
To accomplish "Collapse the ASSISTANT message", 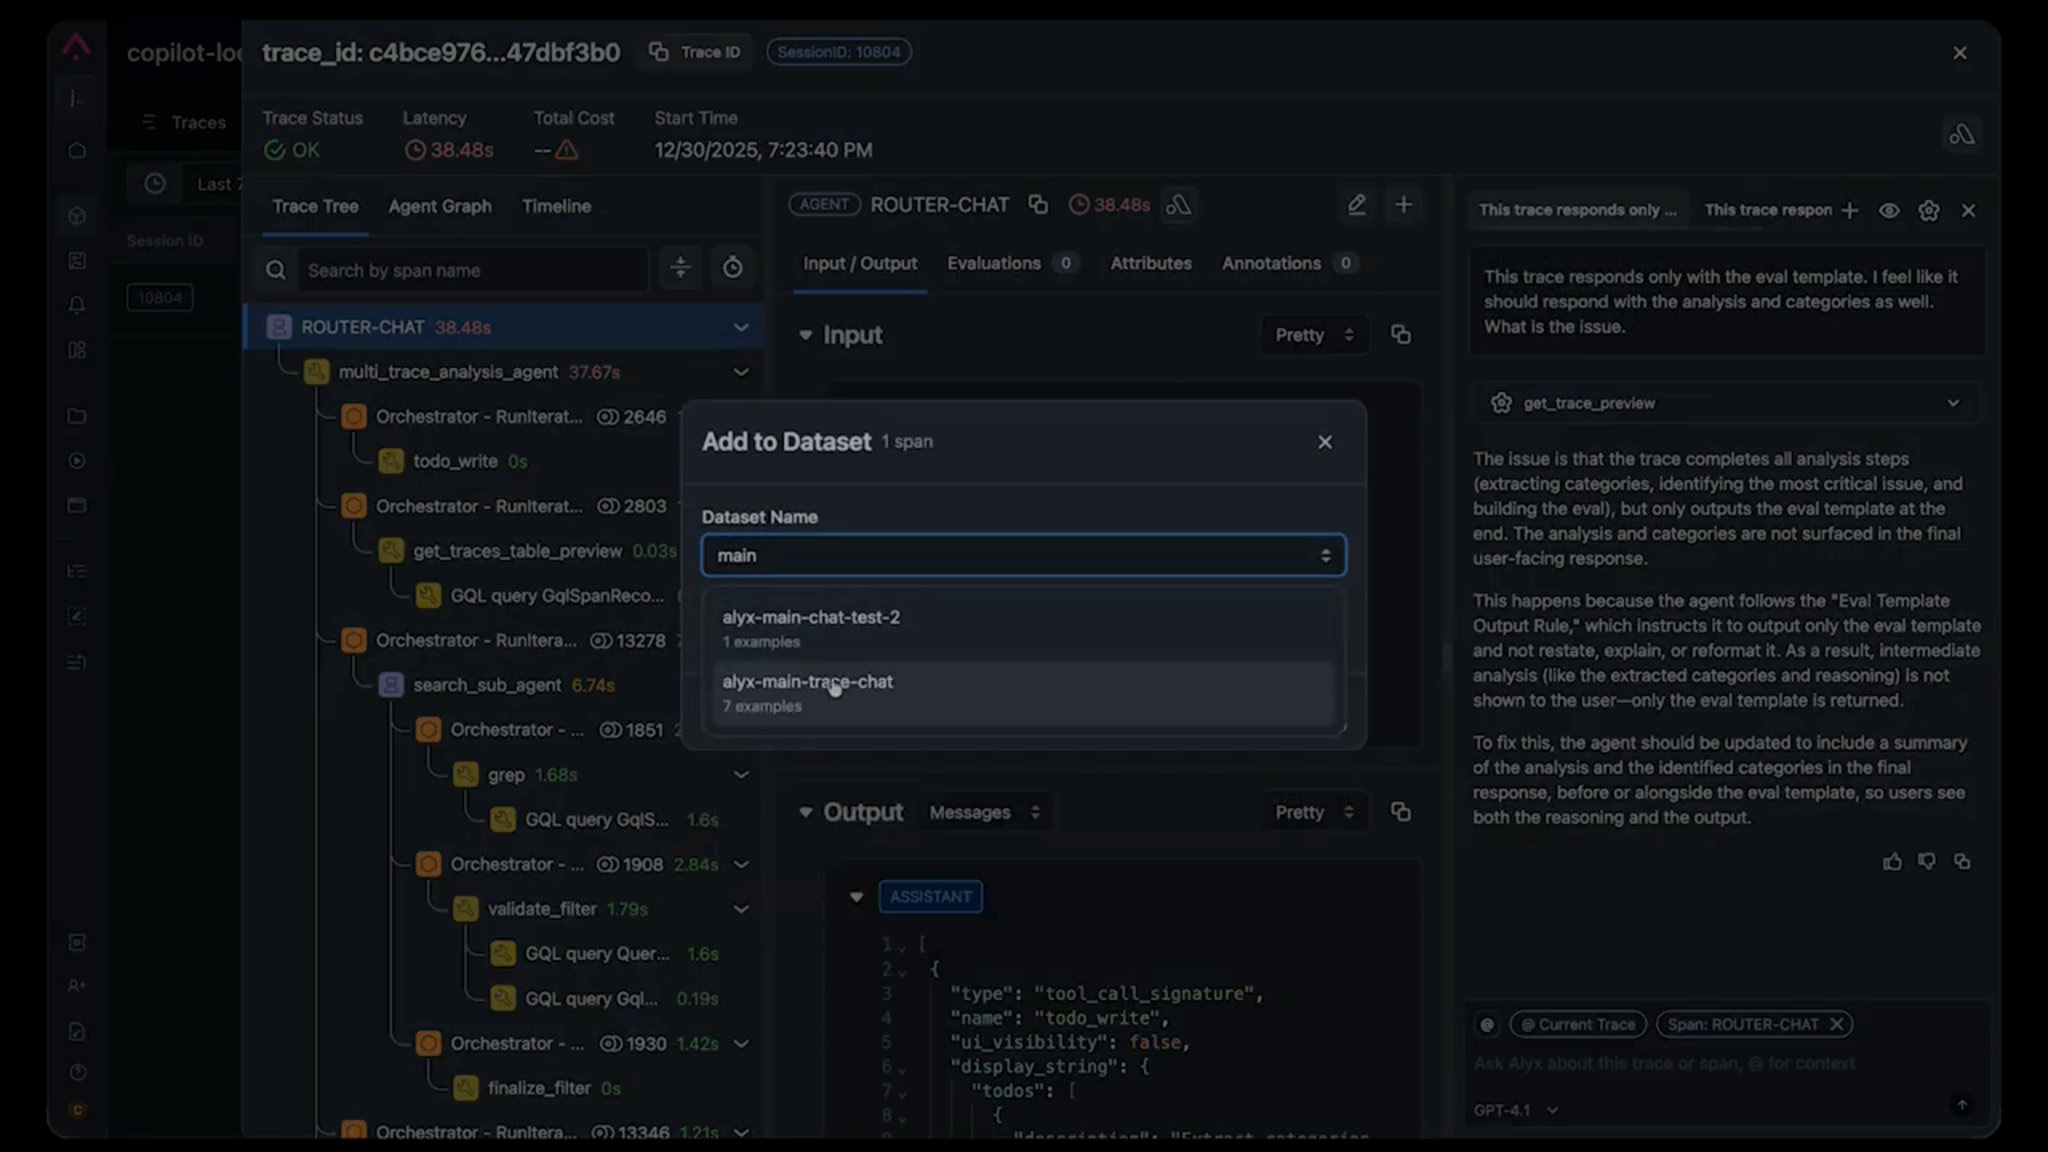I will click(x=856, y=897).
